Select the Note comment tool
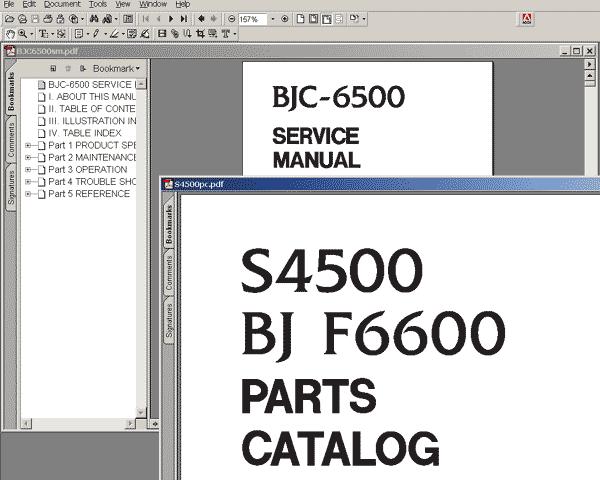Image resolution: width=600 pixels, height=480 pixels. [x=78, y=34]
